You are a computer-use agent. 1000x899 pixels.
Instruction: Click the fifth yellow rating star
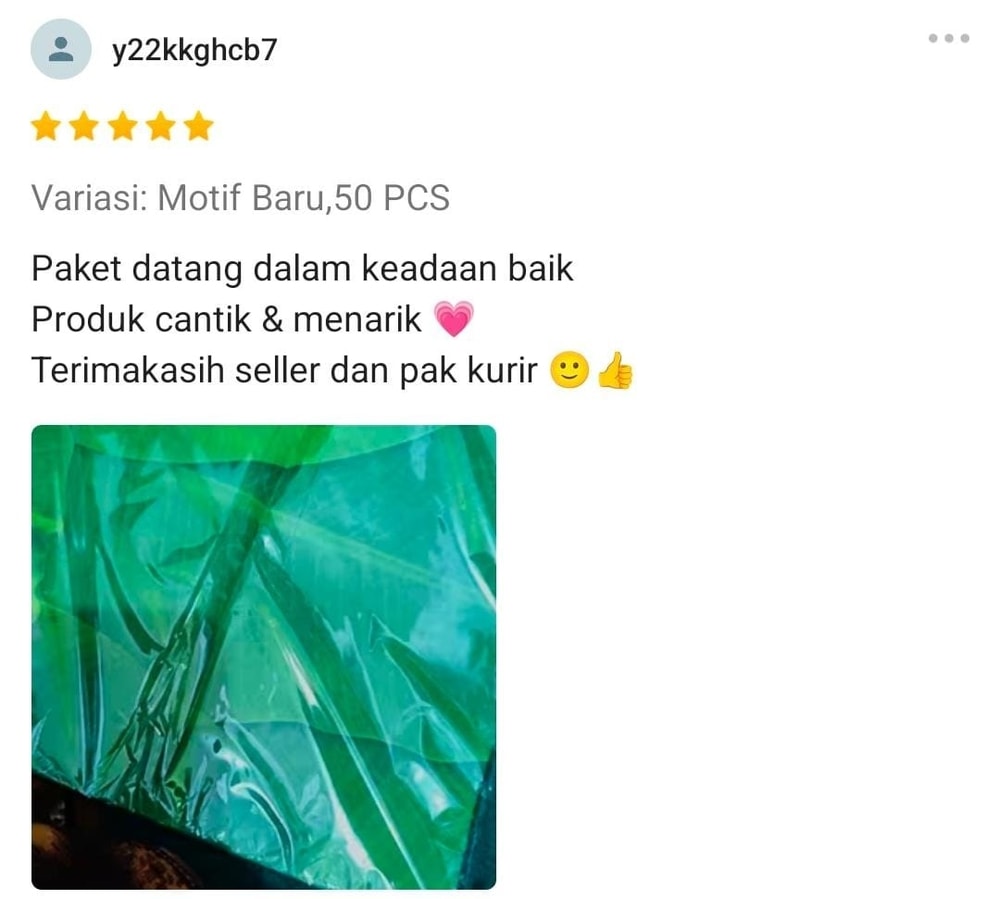point(199,126)
